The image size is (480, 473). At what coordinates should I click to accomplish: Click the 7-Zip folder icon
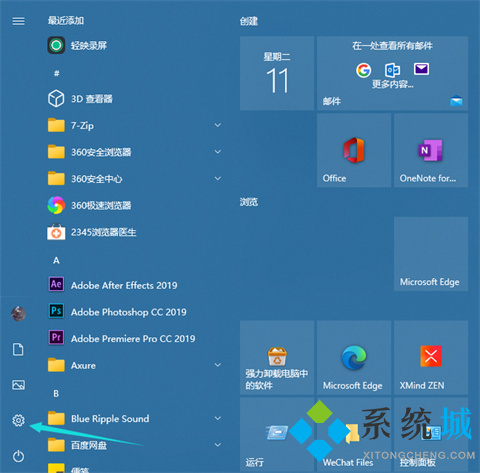pyautogui.click(x=56, y=125)
